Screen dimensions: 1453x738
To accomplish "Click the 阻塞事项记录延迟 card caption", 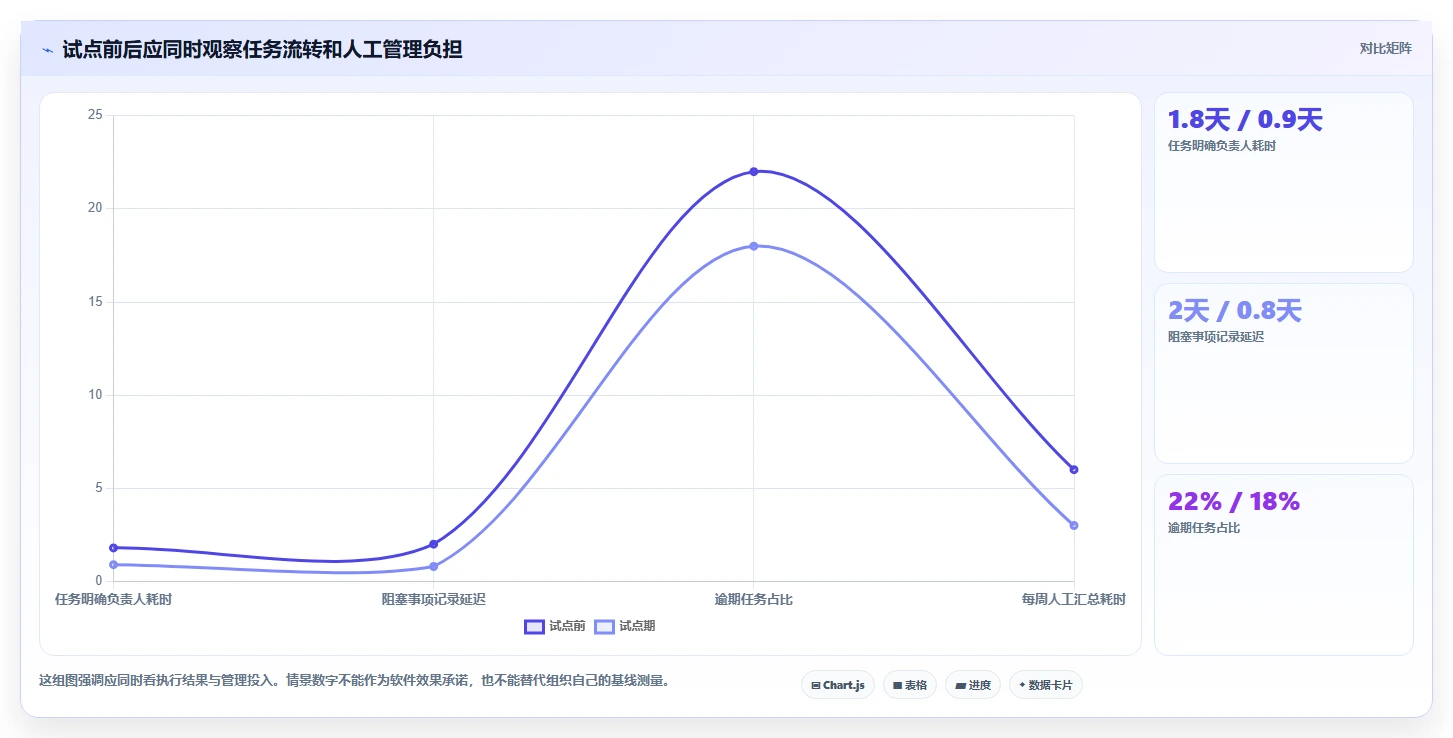I will pyautogui.click(x=1216, y=337).
